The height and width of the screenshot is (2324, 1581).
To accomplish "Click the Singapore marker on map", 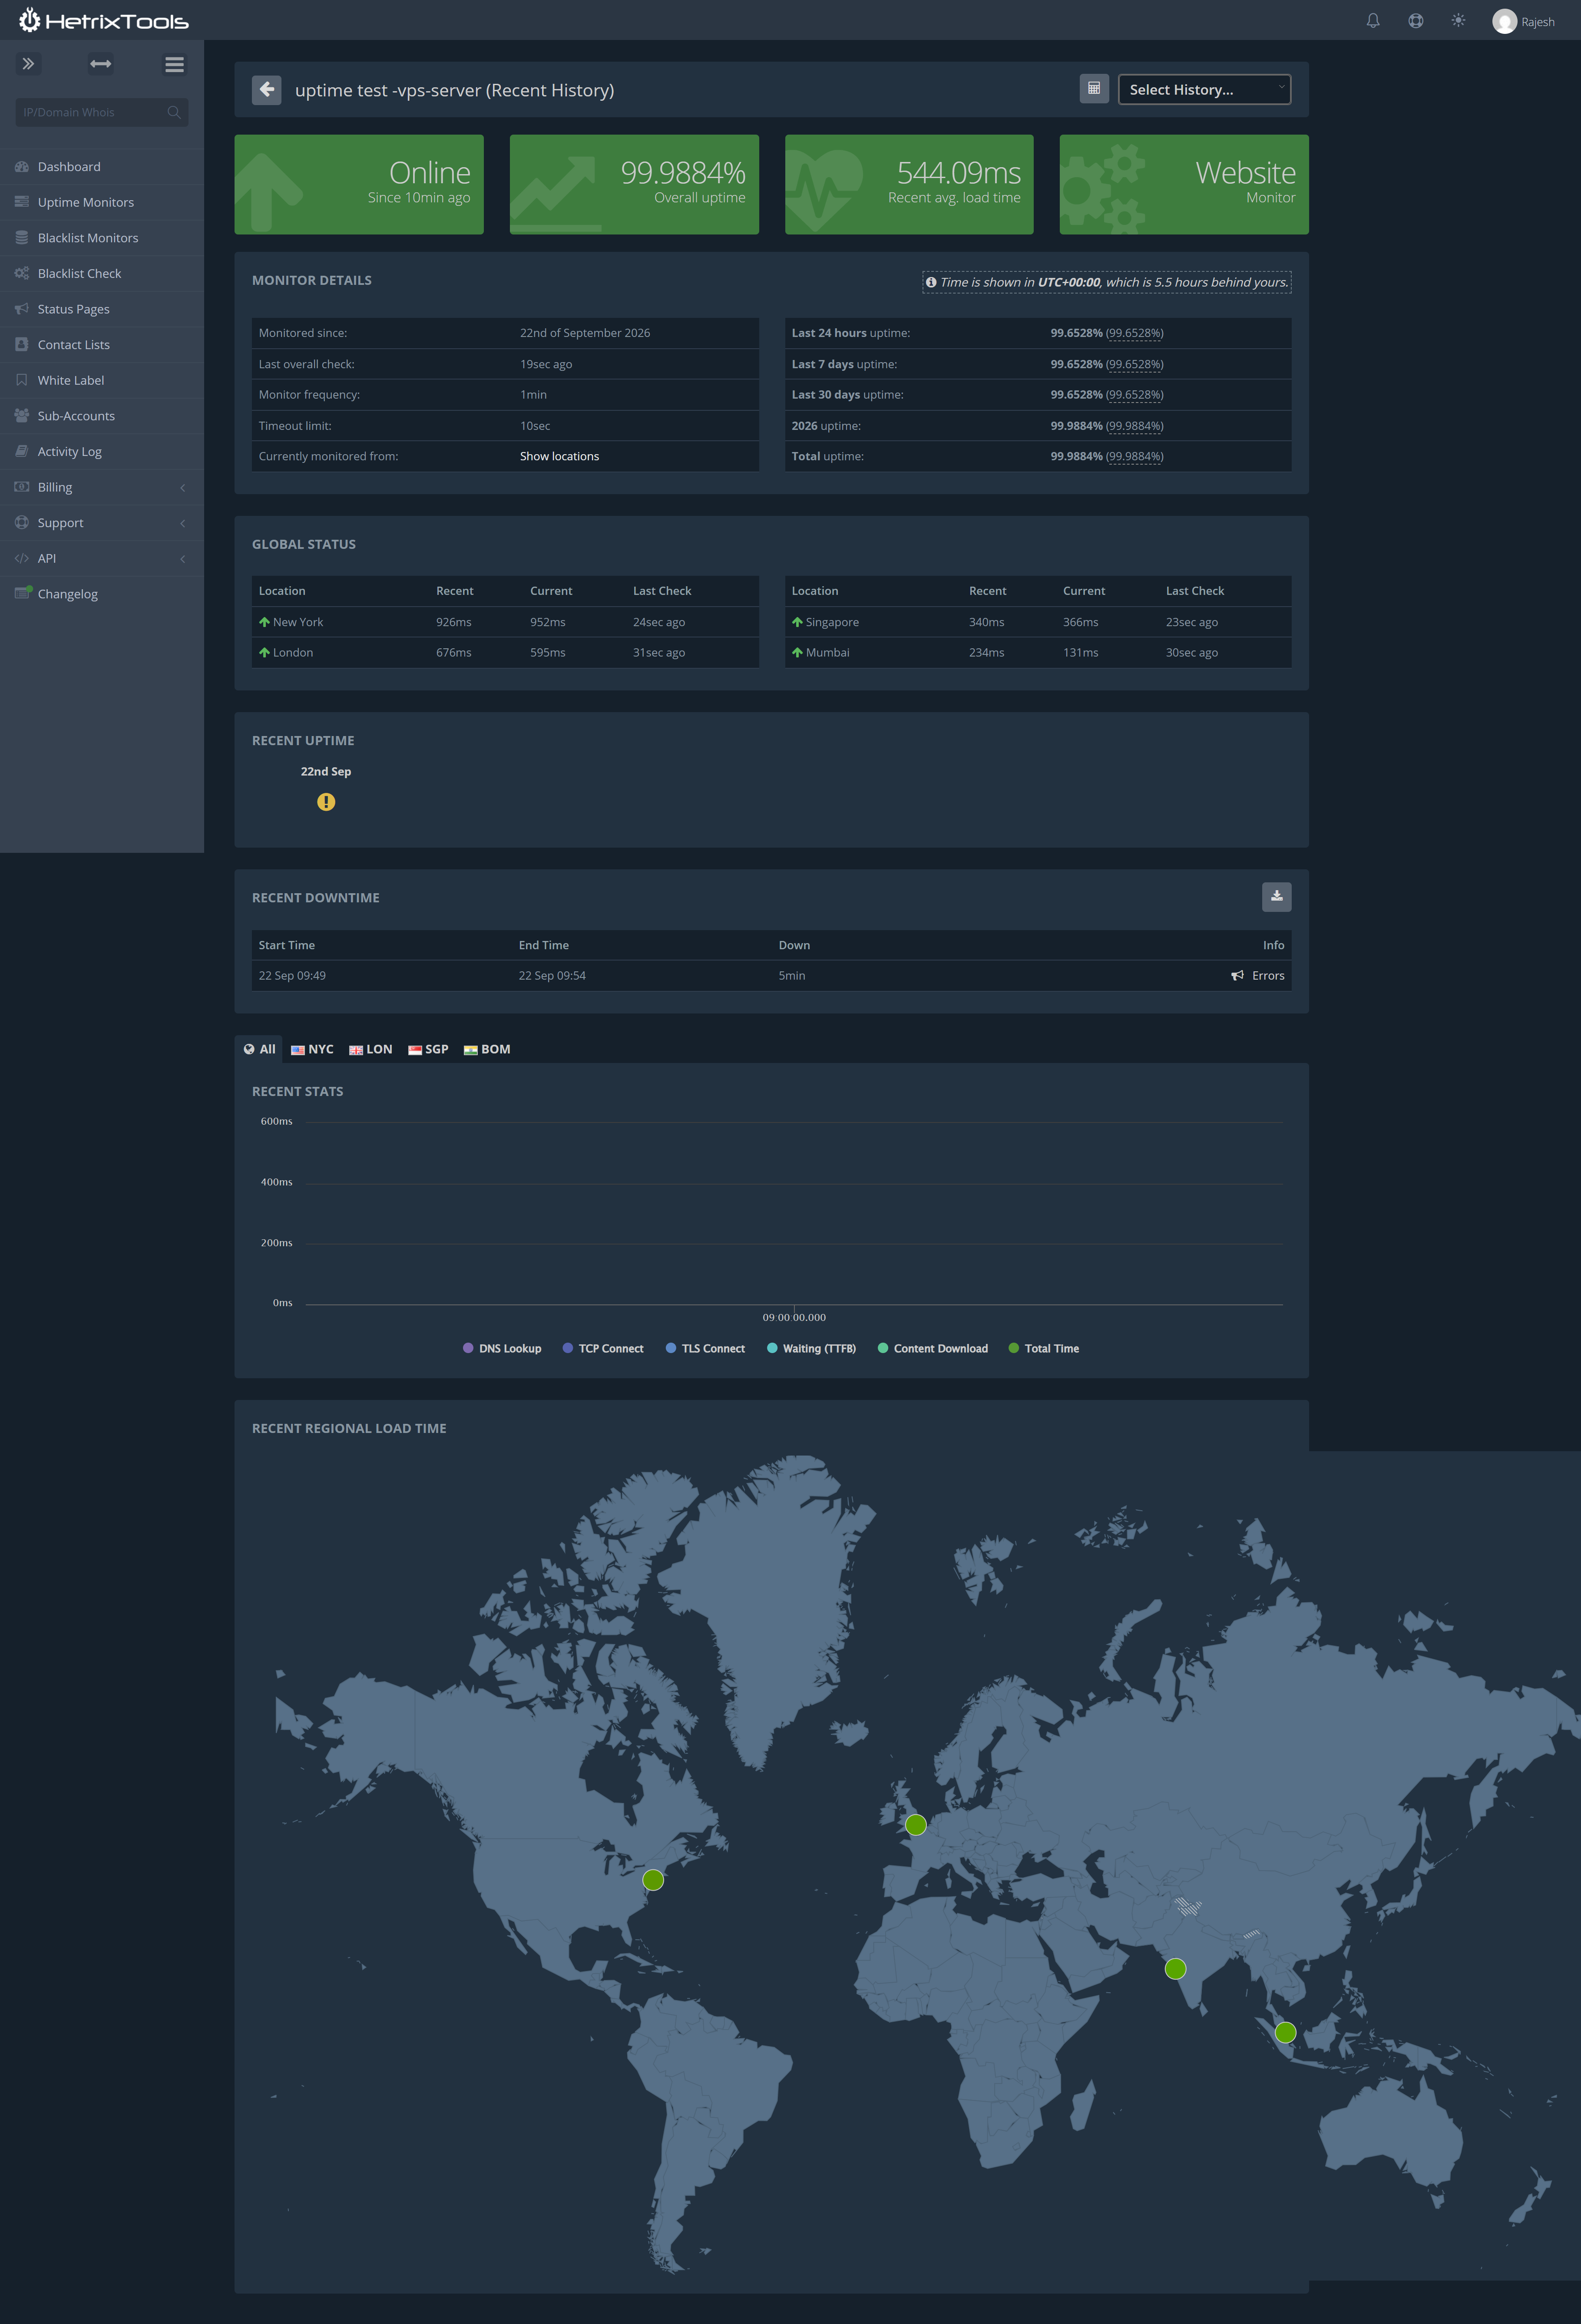I will tap(1286, 2032).
